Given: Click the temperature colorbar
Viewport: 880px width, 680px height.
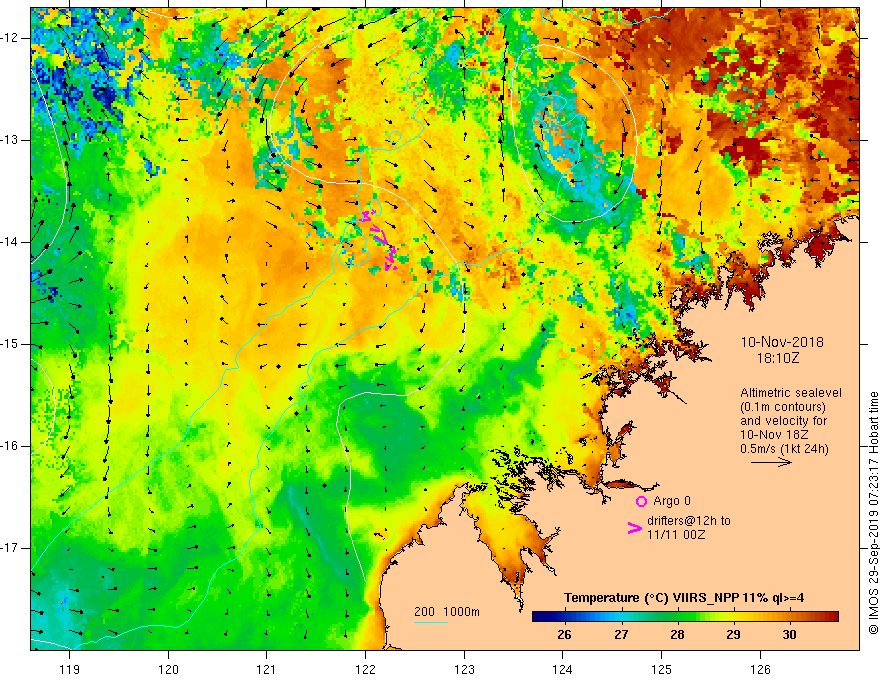Looking at the screenshot, I should (x=685, y=617).
